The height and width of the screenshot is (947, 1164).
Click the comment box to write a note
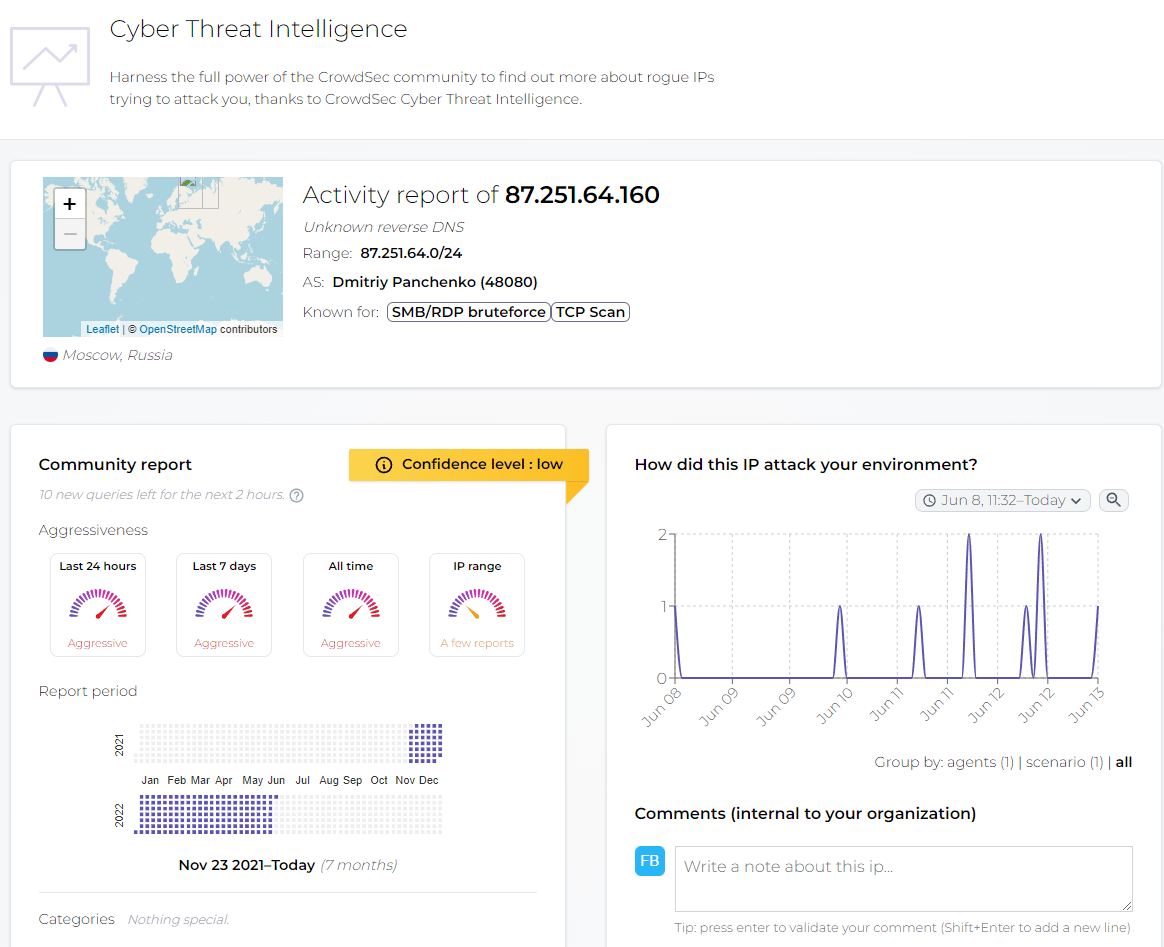tap(903, 879)
